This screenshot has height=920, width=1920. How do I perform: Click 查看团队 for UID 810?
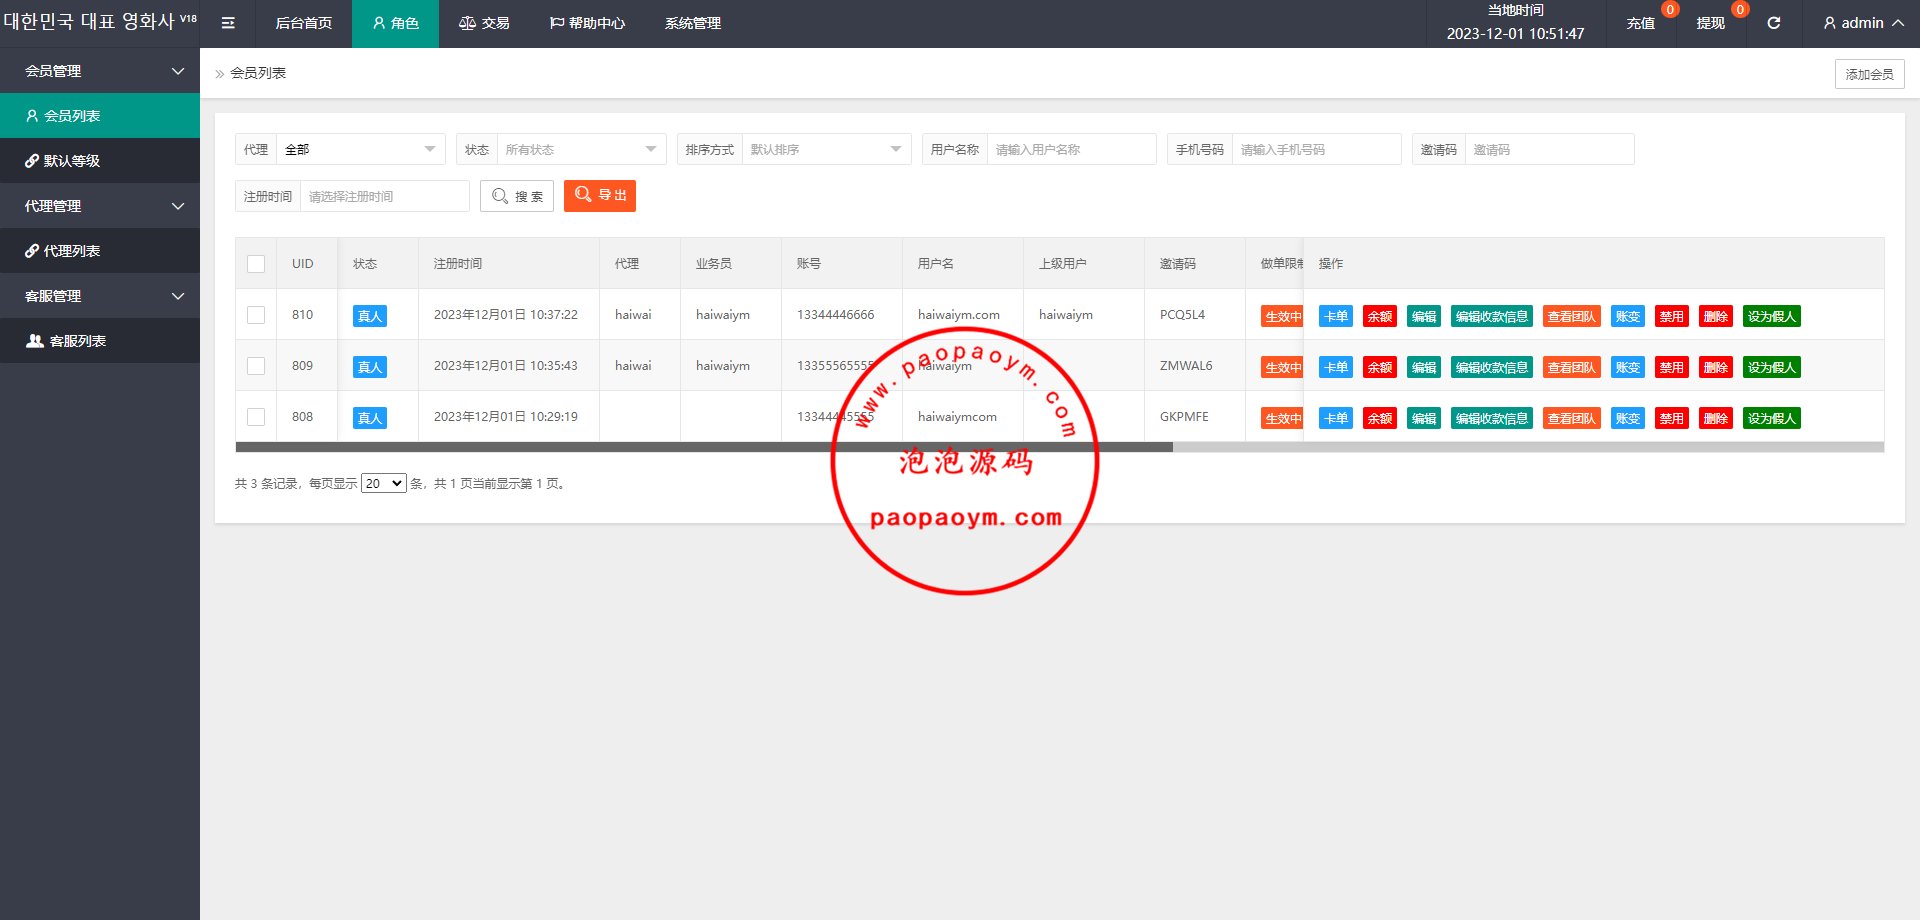point(1572,316)
